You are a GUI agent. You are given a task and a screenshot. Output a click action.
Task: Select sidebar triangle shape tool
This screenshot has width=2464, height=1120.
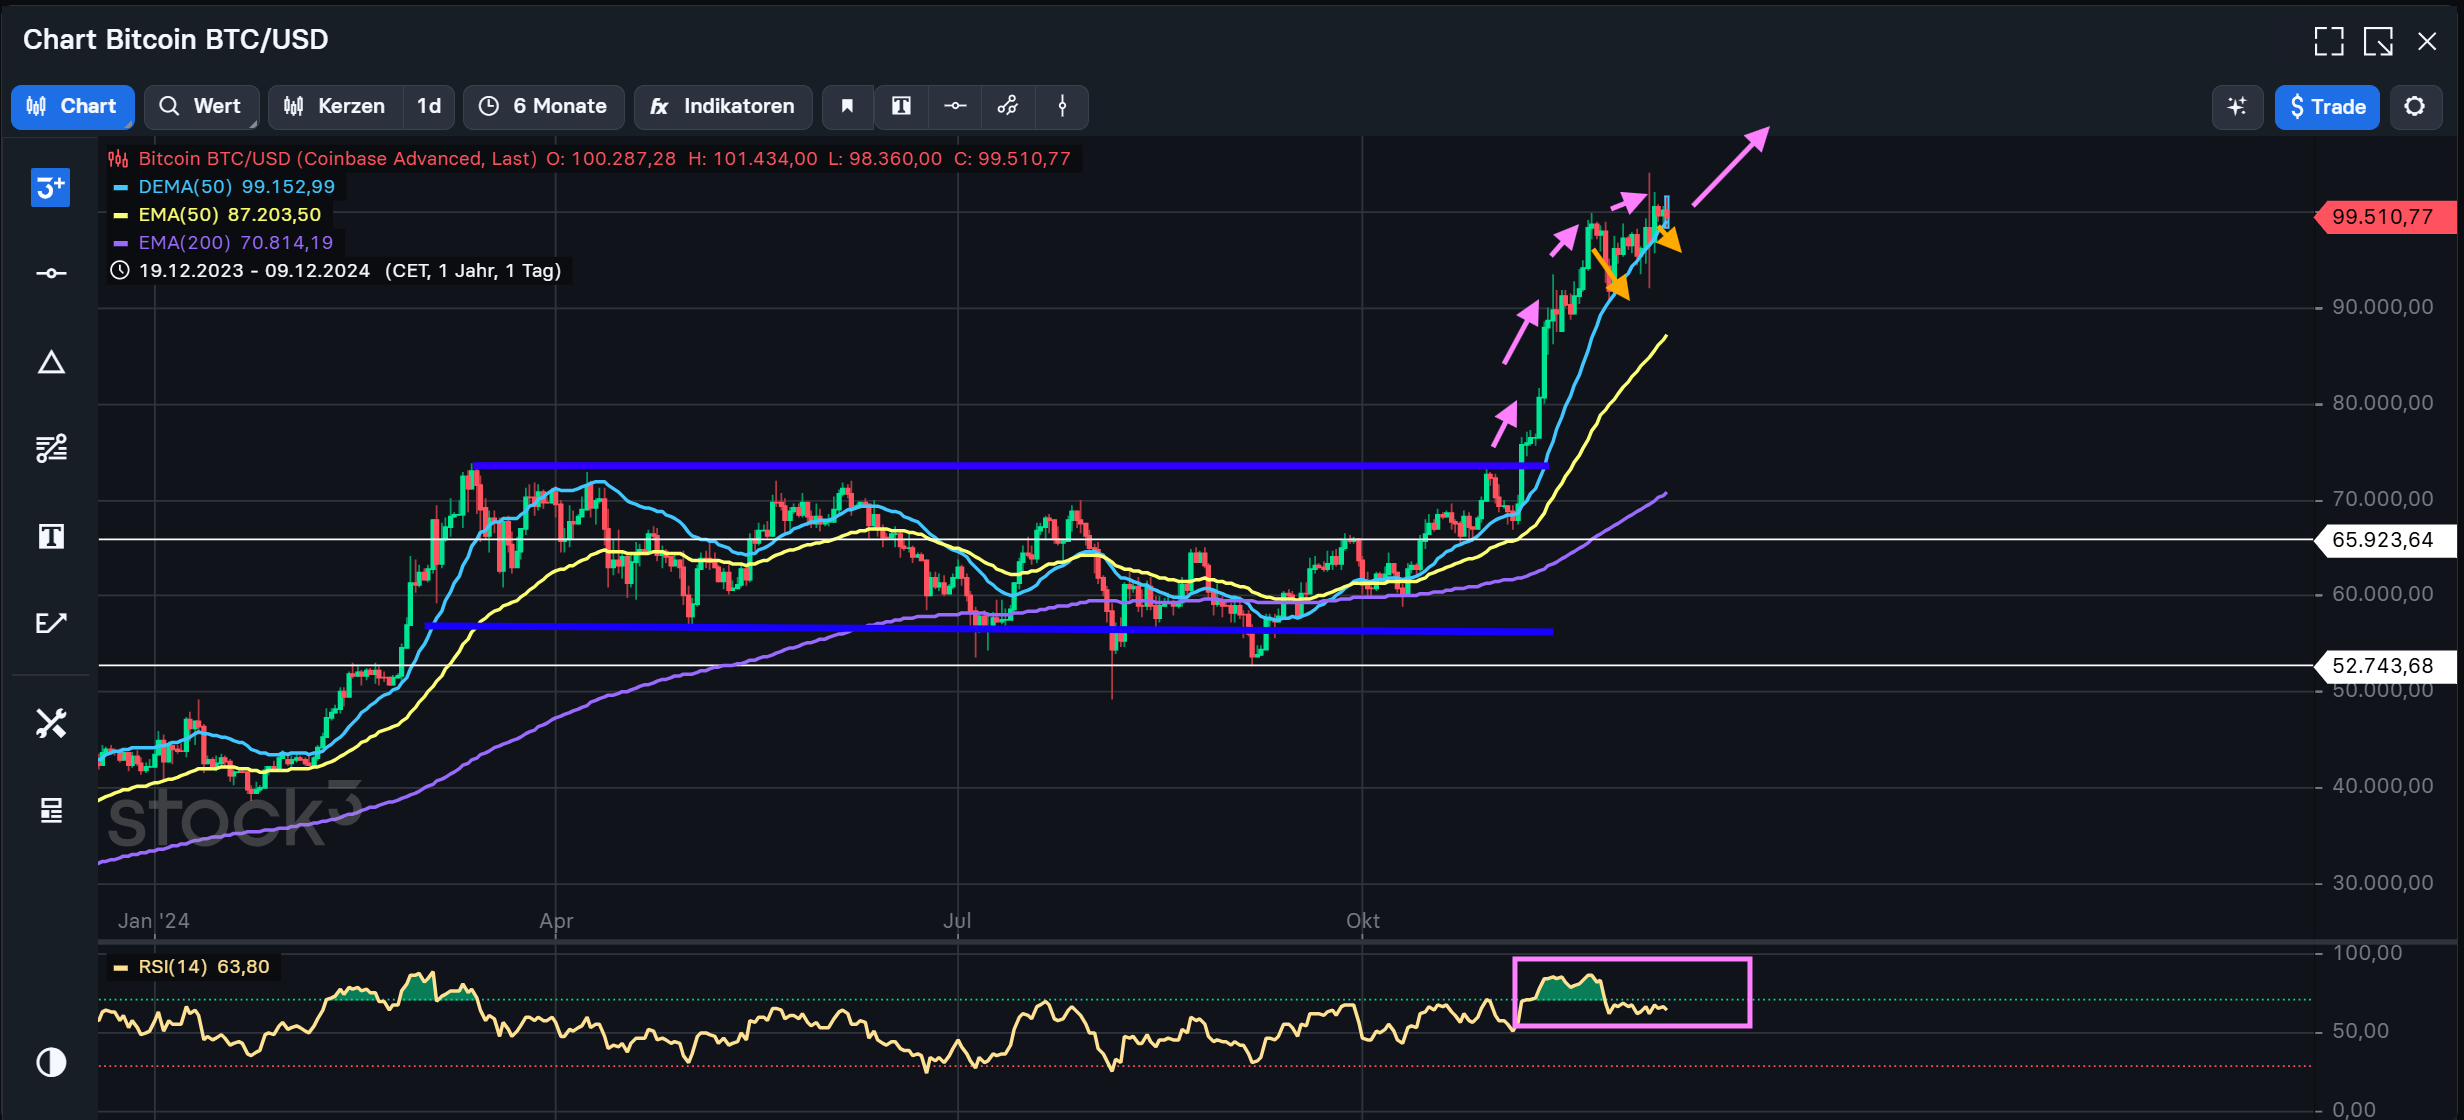coord(51,362)
